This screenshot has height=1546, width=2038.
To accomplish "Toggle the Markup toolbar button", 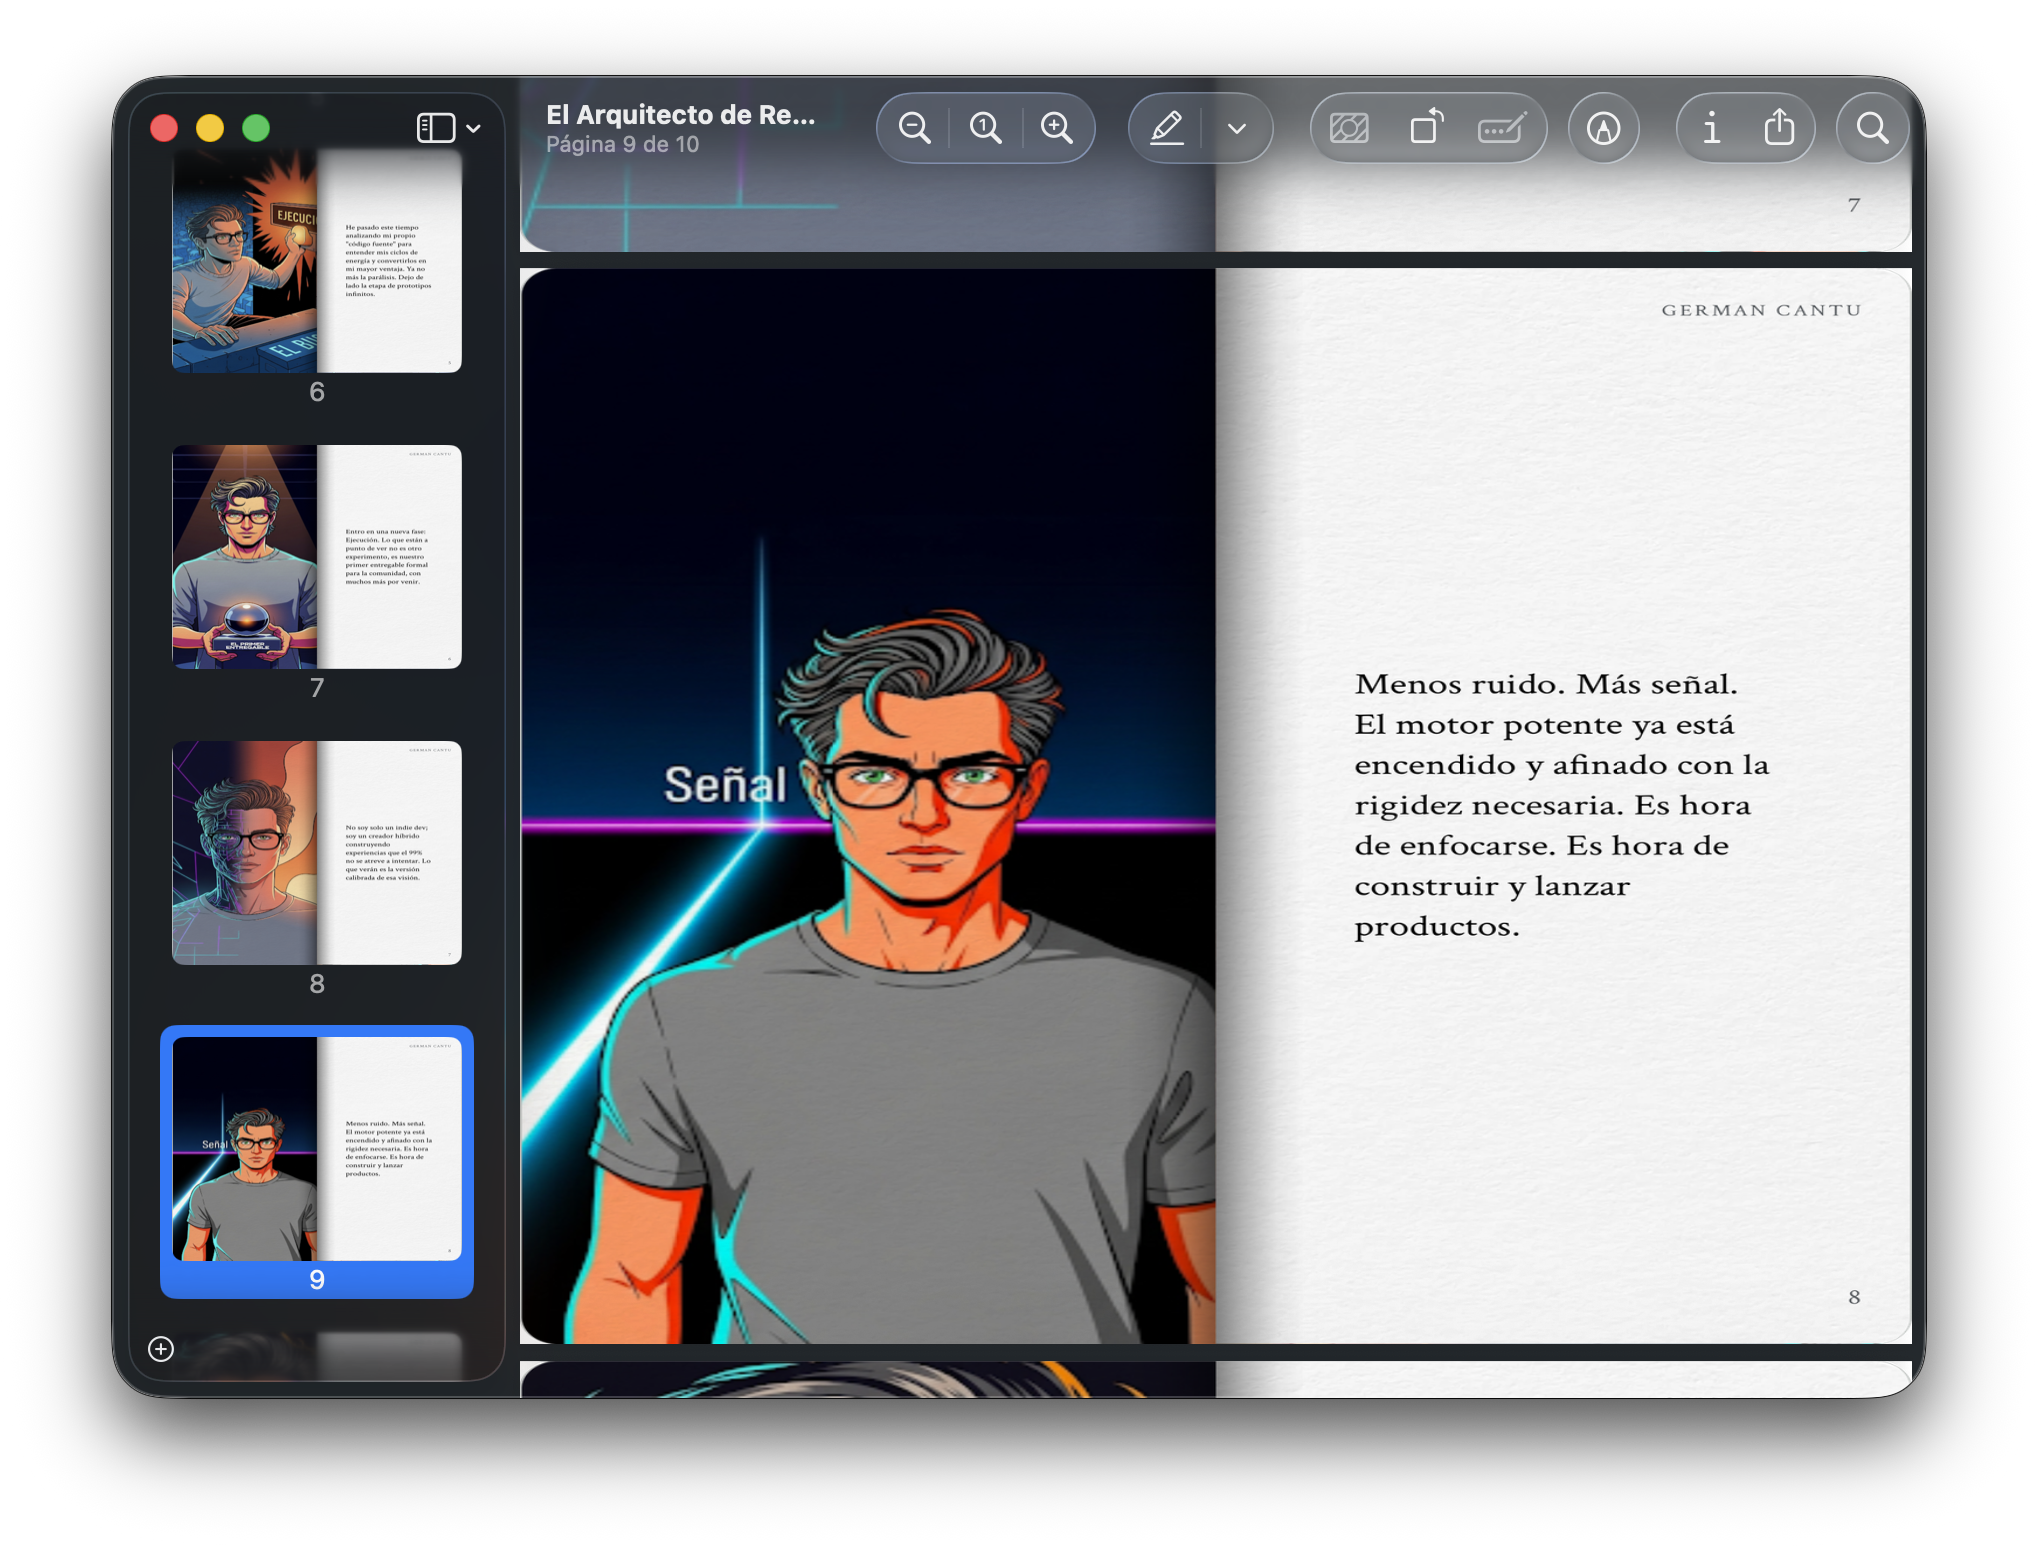I will click(1604, 128).
